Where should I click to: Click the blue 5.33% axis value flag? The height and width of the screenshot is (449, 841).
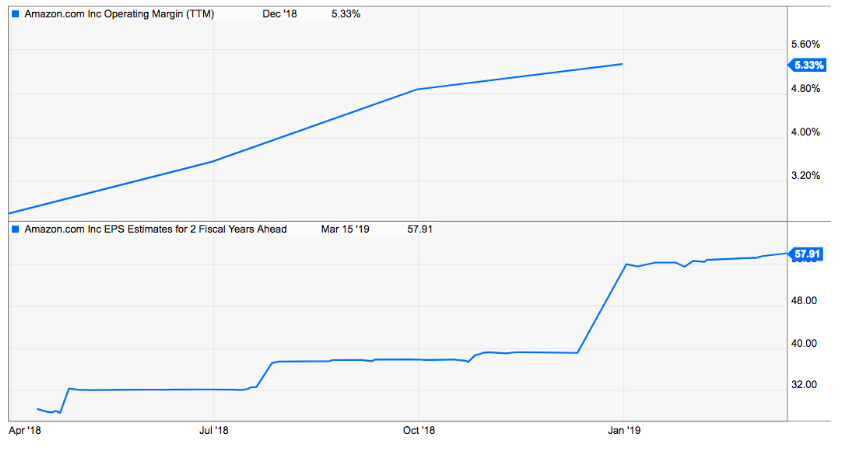coord(807,65)
